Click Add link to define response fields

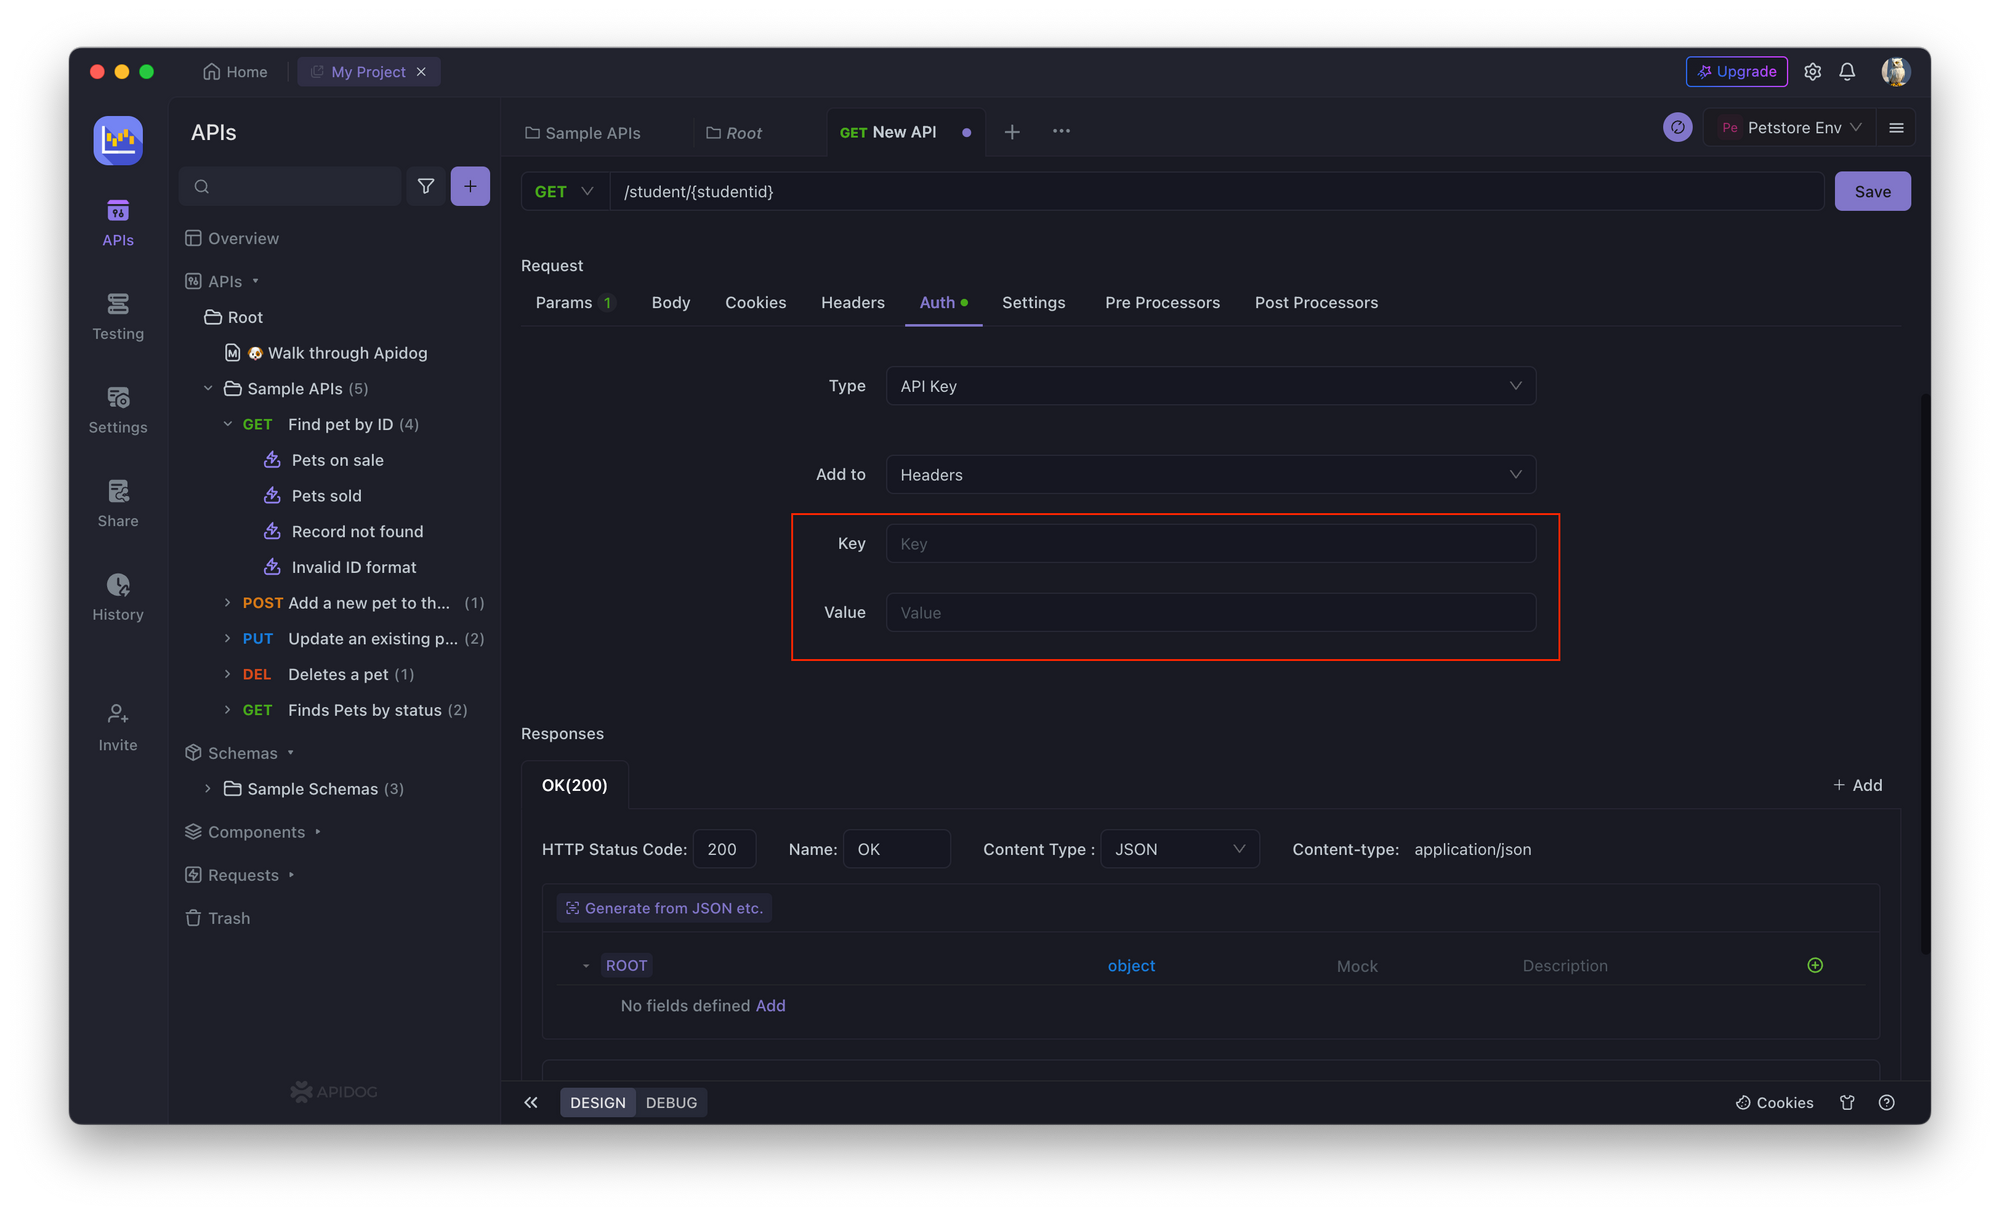[771, 1005]
